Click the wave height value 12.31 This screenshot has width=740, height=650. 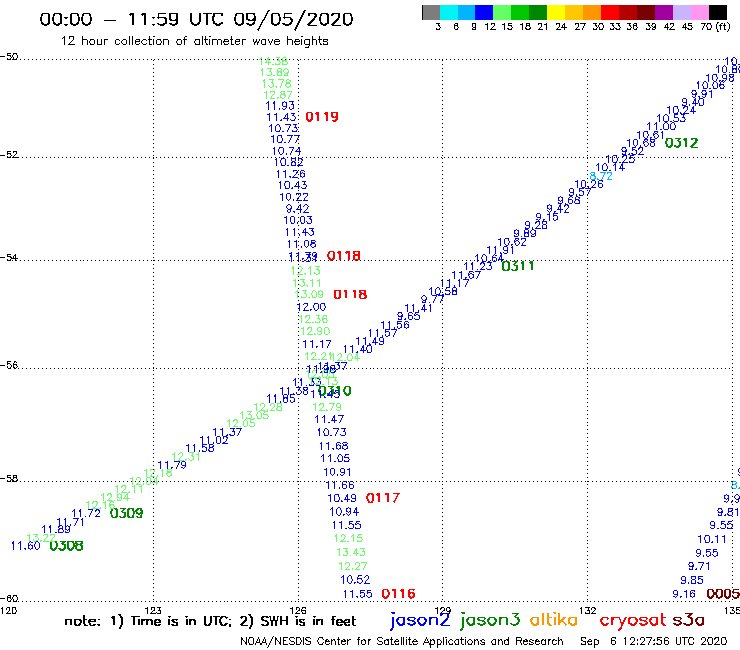tap(186, 456)
